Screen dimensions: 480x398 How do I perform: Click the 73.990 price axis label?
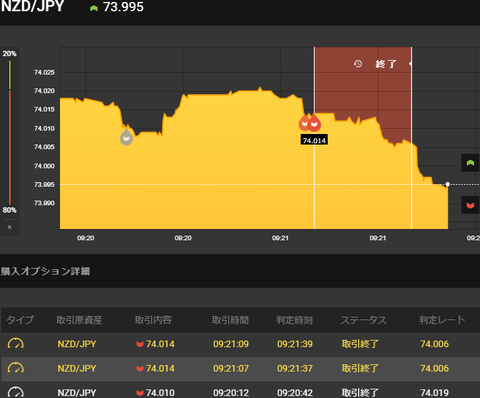point(44,203)
